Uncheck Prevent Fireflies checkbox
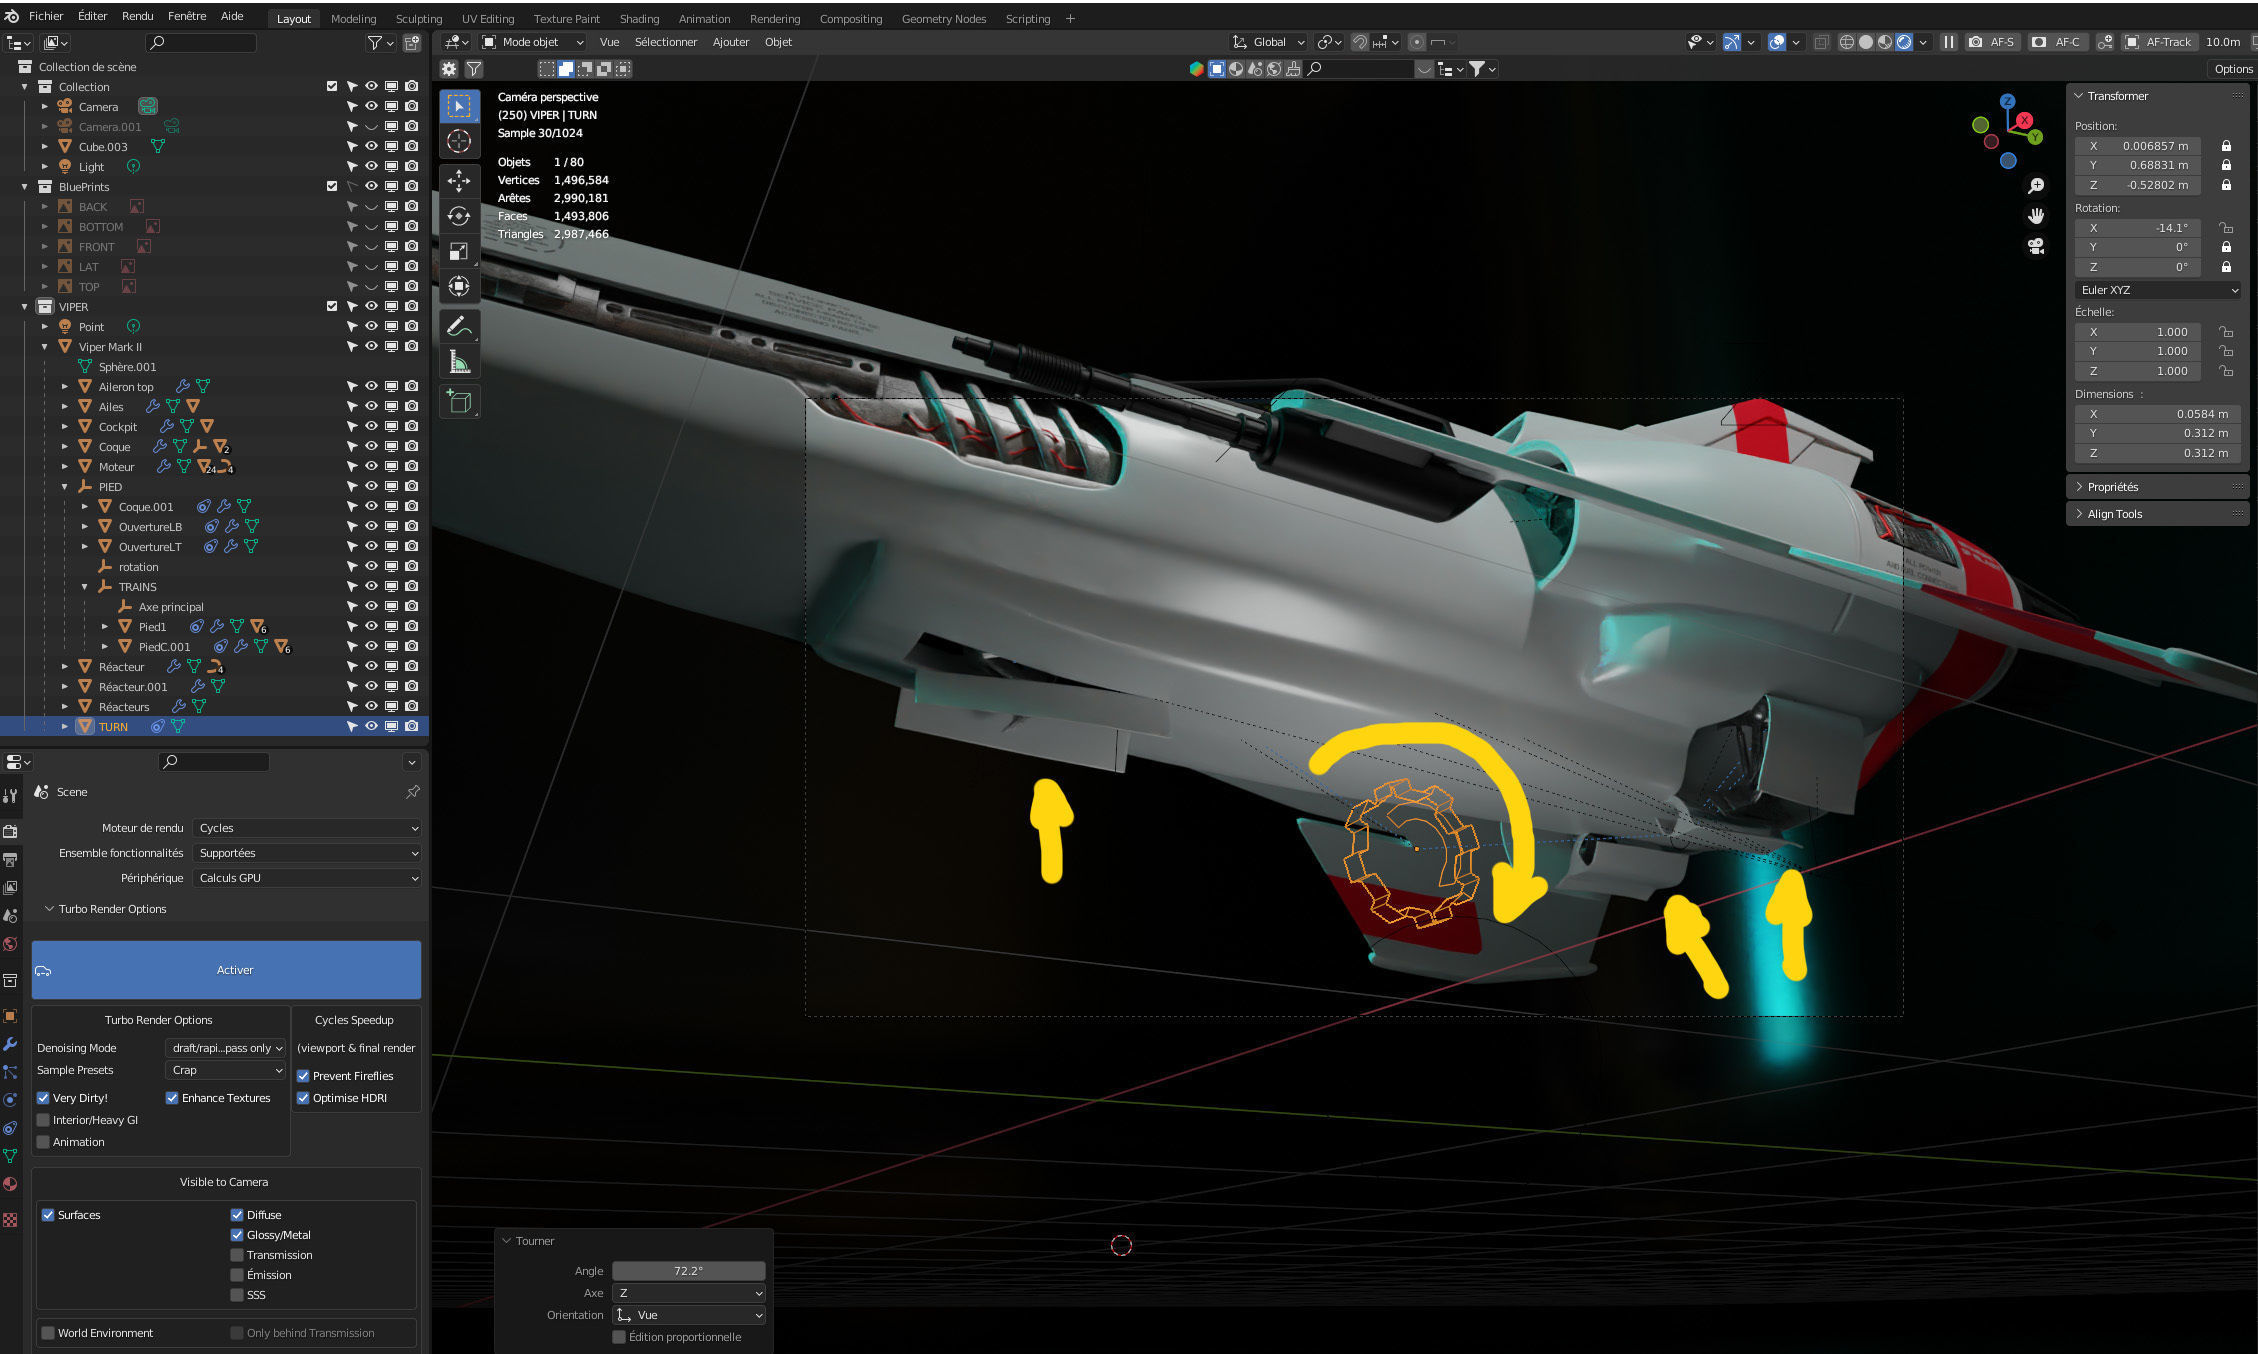This screenshot has width=2258, height=1354. pyautogui.click(x=303, y=1076)
